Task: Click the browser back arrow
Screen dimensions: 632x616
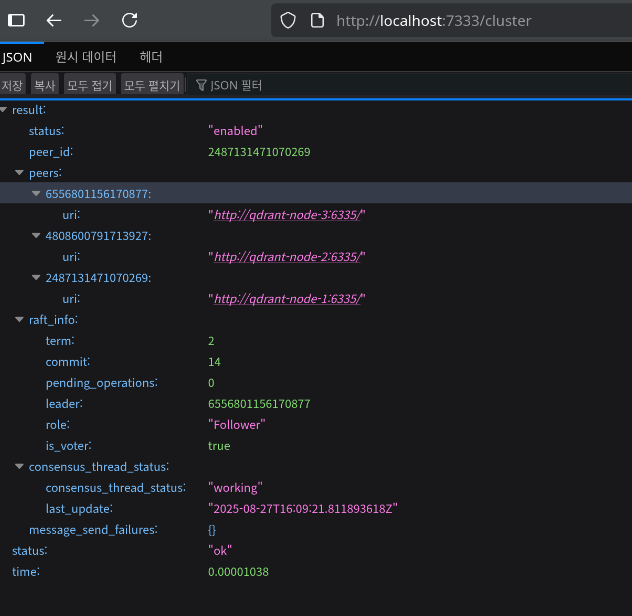Action: pos(54,20)
